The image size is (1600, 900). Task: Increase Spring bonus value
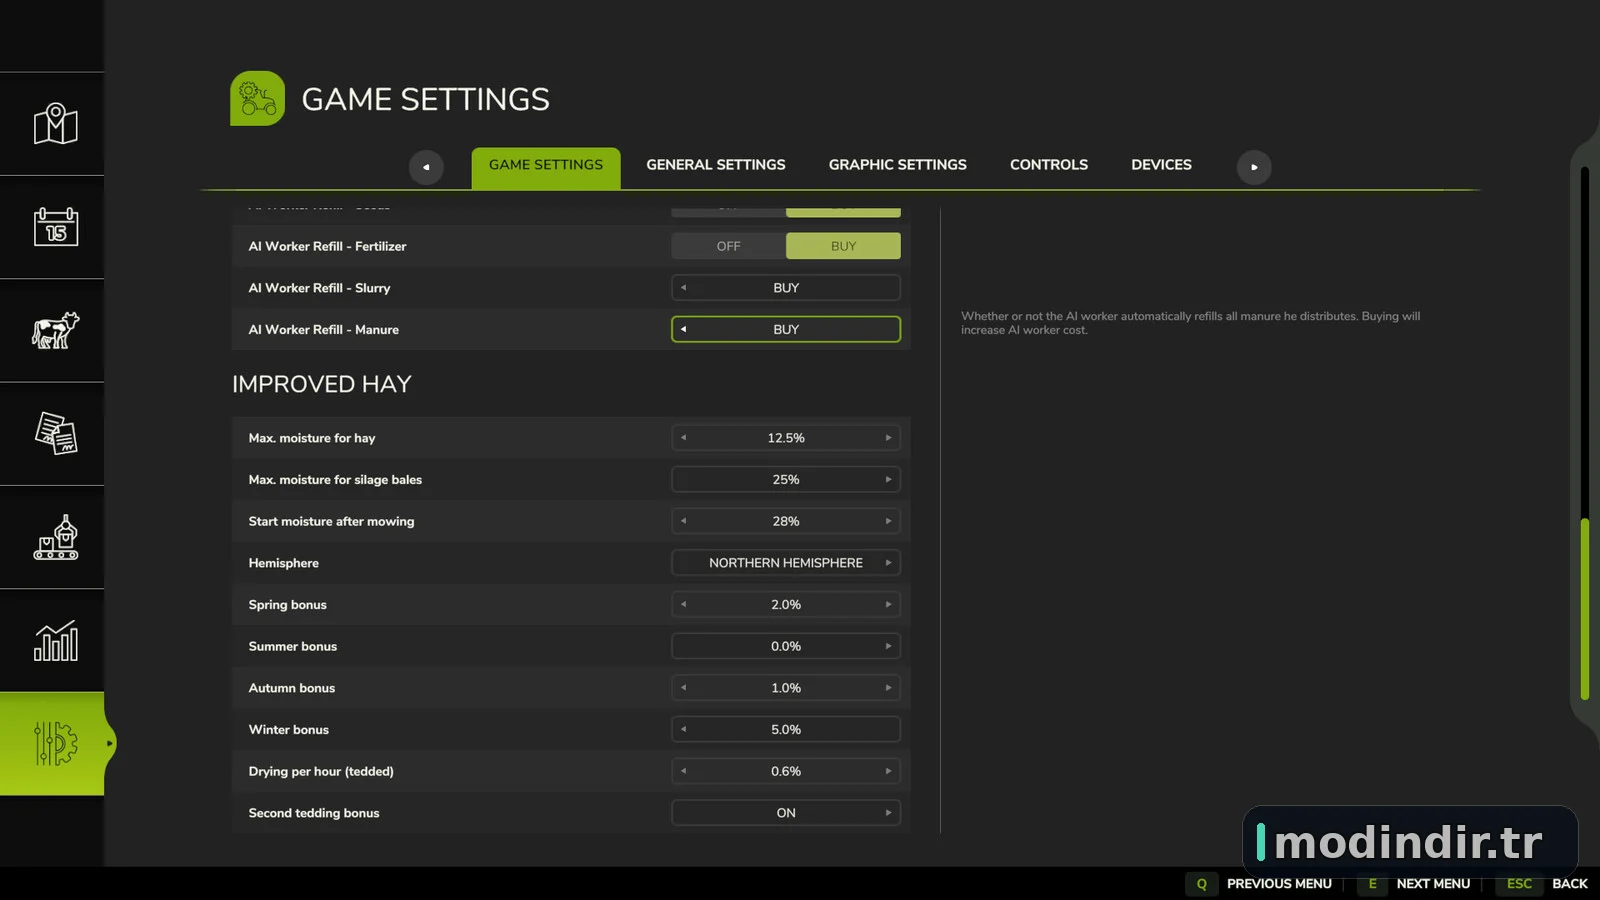click(888, 605)
